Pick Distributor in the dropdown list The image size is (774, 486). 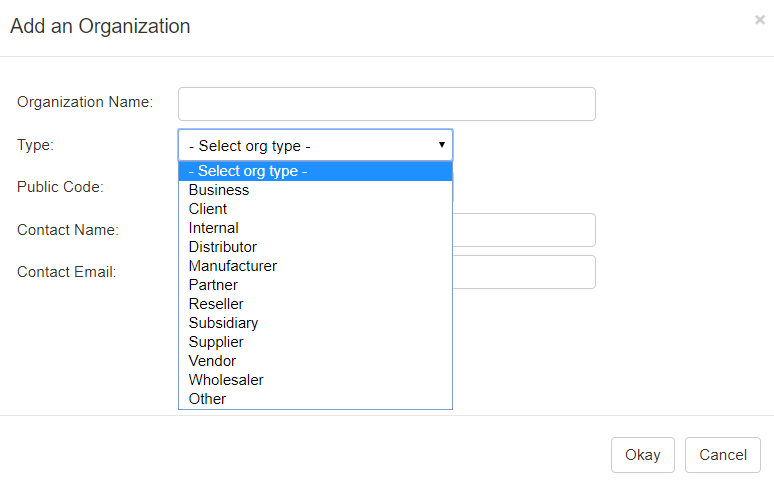point(222,247)
